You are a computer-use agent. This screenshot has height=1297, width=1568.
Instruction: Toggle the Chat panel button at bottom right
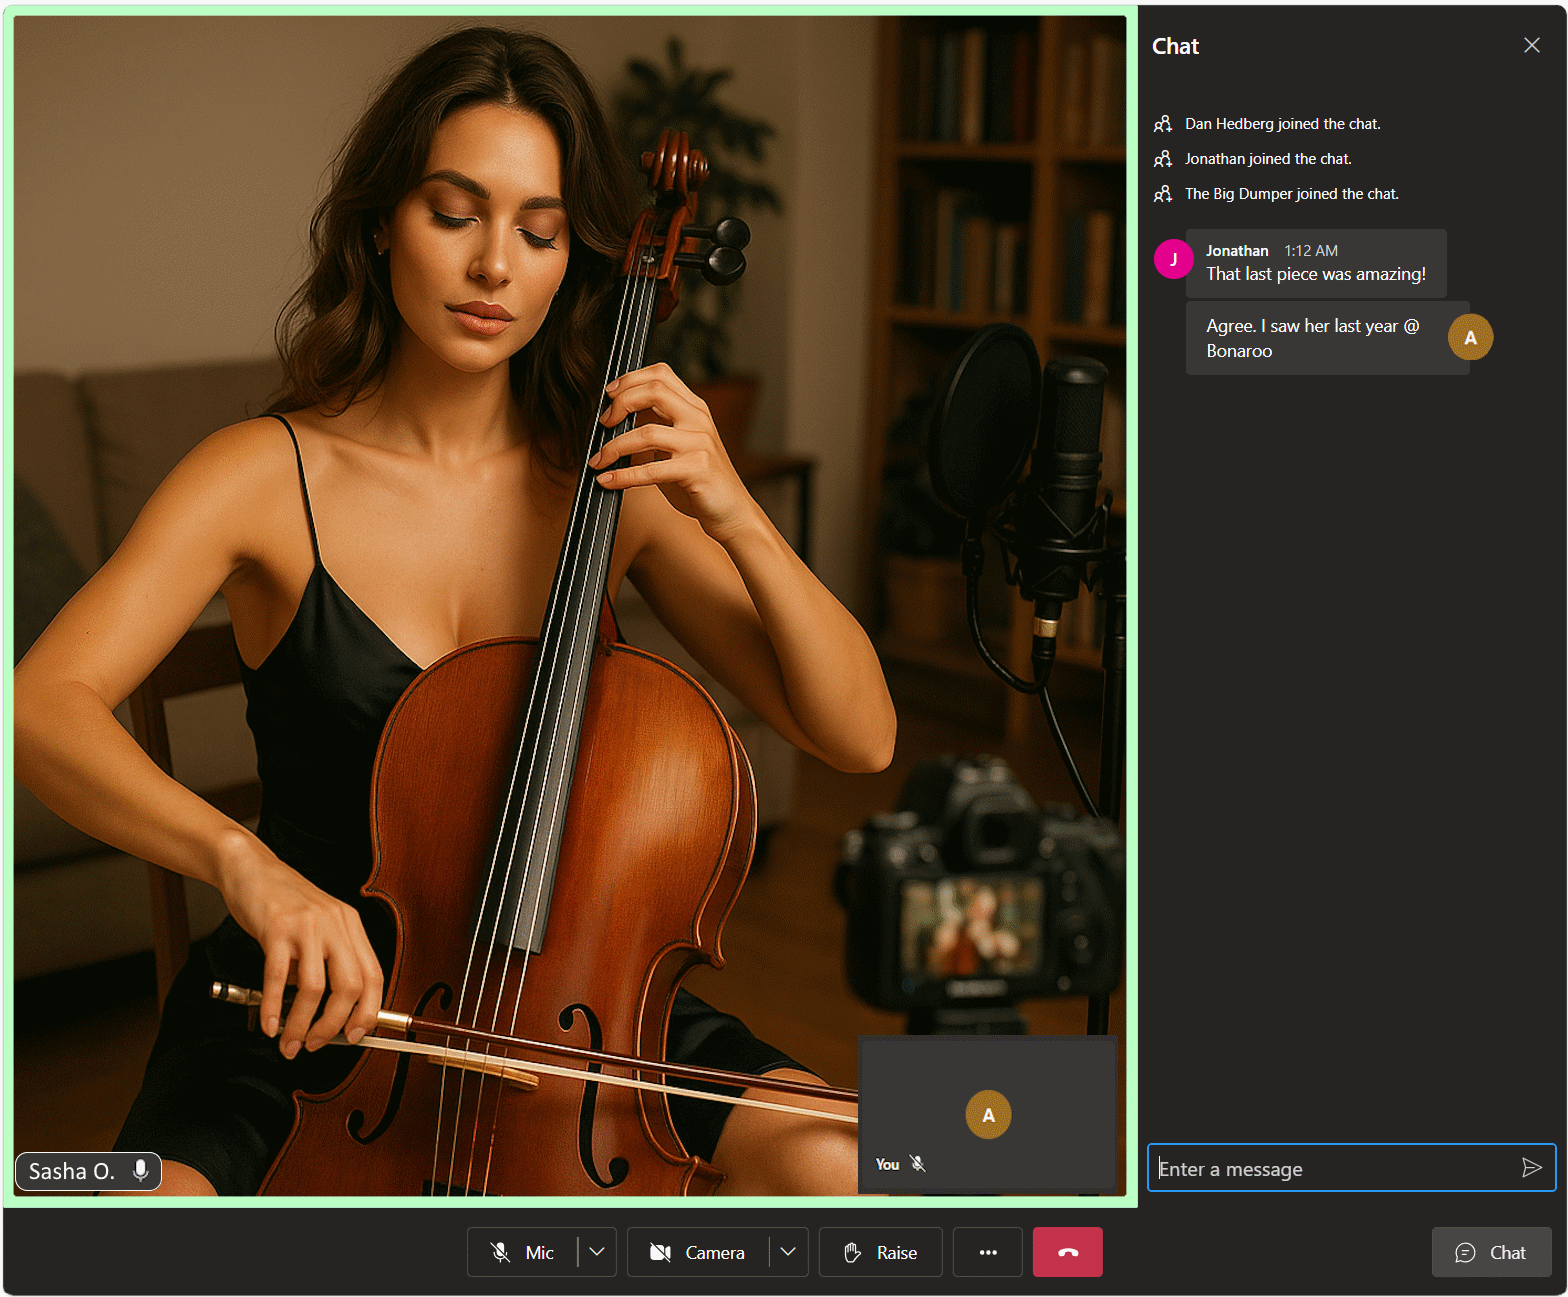click(1491, 1252)
